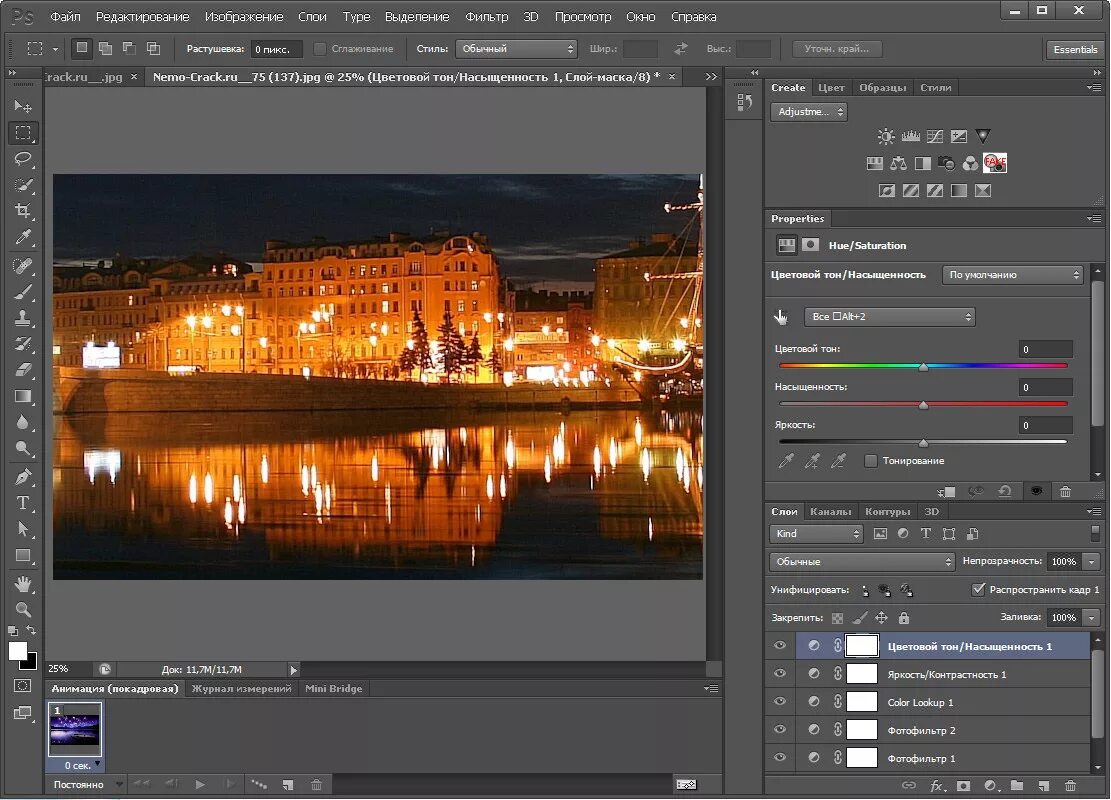Switch to the Каналы tab
This screenshot has width=1111, height=800.
tap(829, 512)
